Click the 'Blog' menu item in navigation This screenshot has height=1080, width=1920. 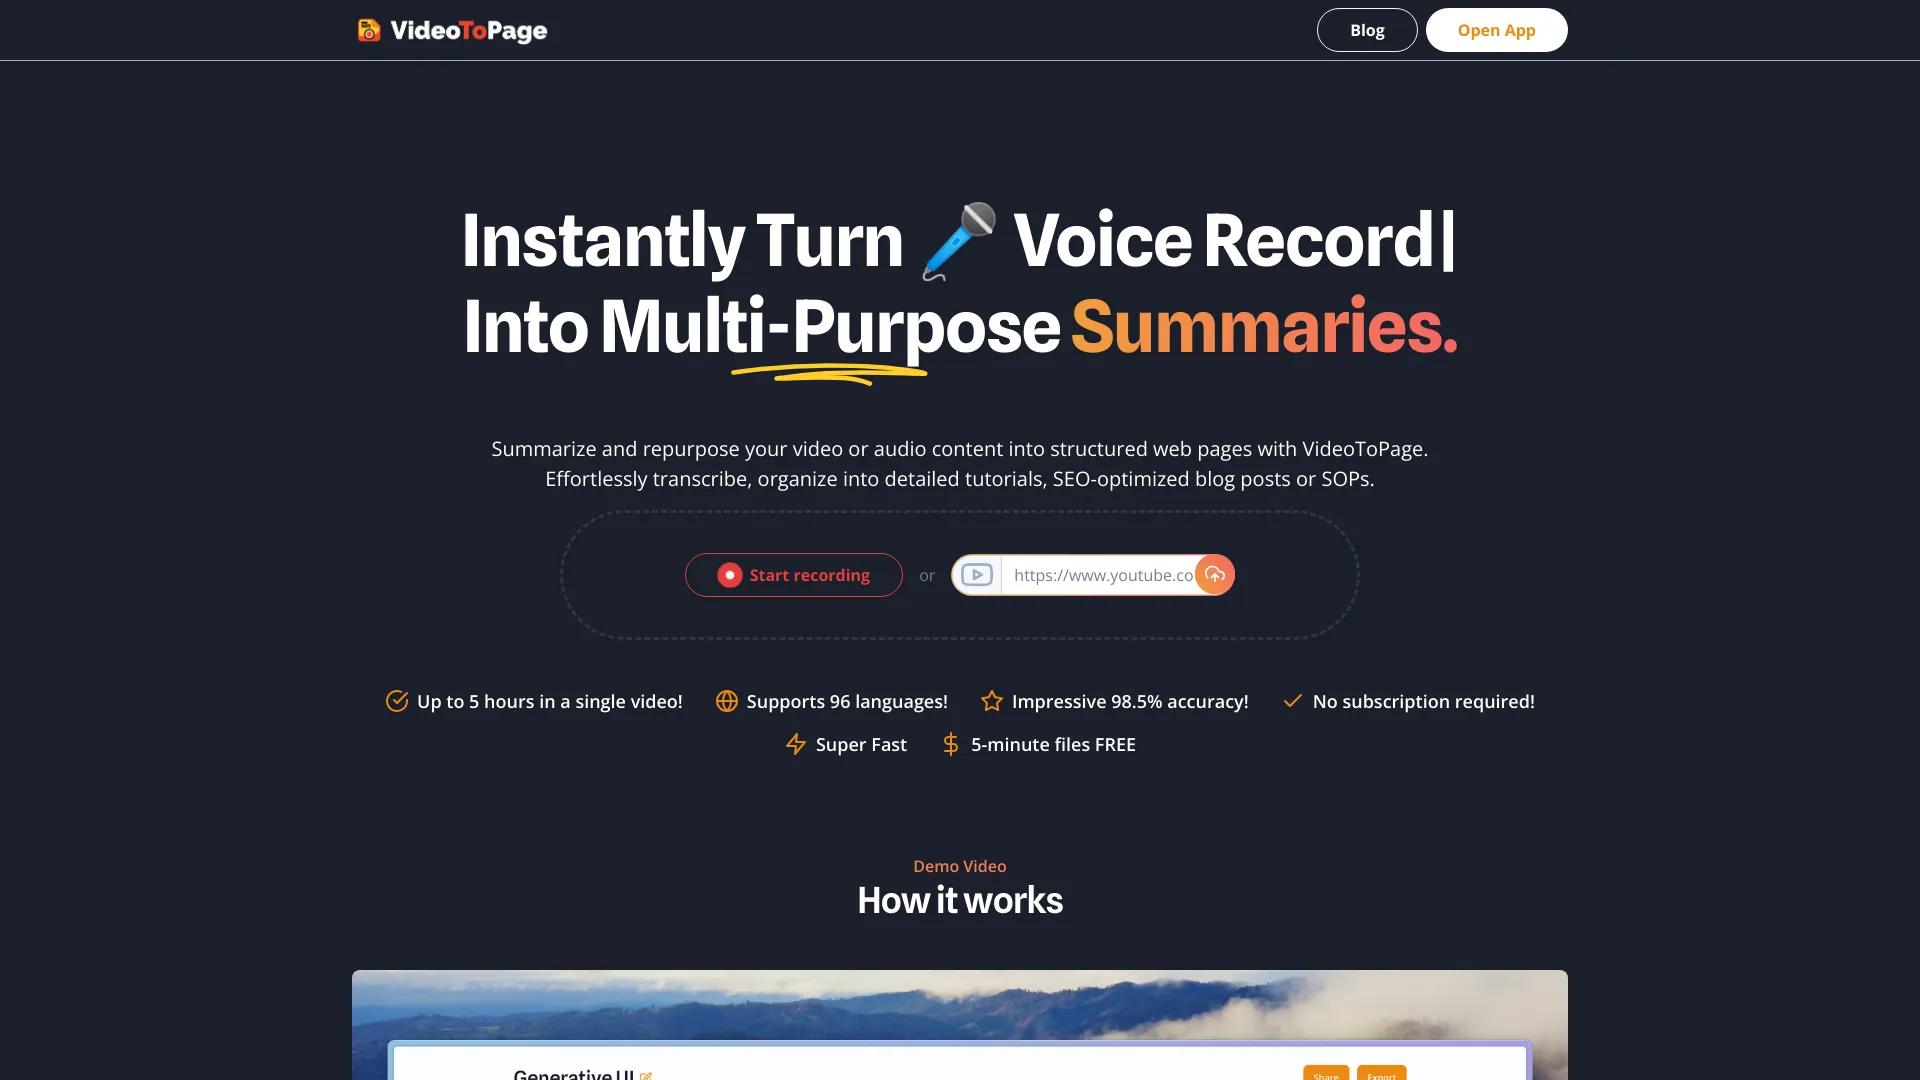pyautogui.click(x=1366, y=29)
